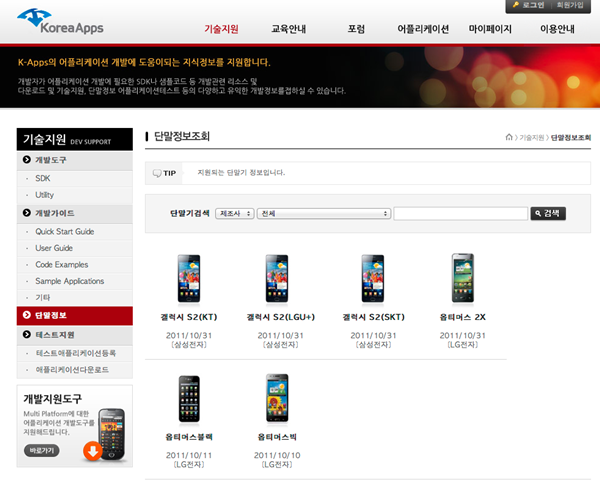Click the KoreaApps logo
The width and height of the screenshot is (600, 483).
[60, 22]
